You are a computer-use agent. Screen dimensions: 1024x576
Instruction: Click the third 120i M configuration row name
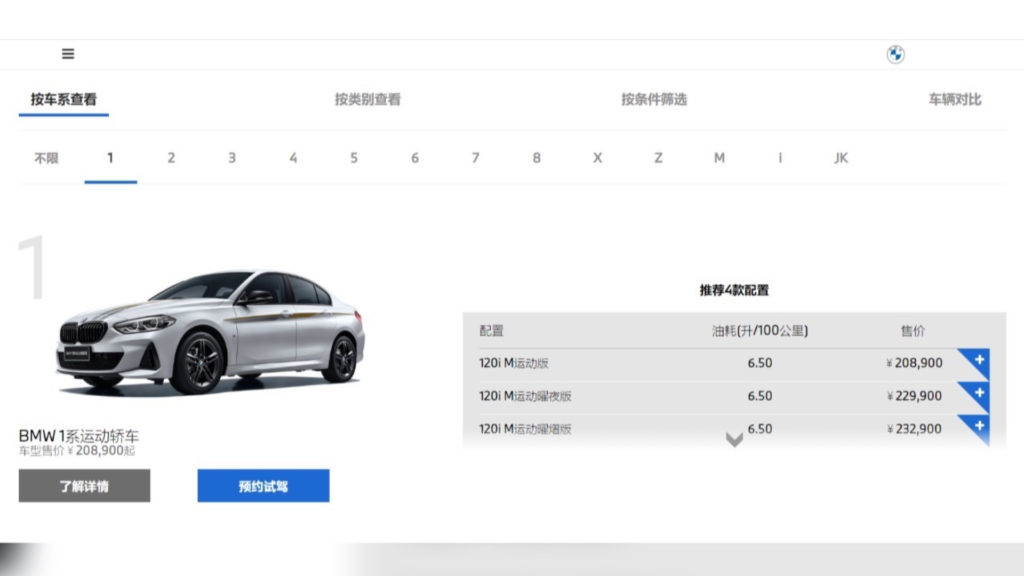(525, 429)
